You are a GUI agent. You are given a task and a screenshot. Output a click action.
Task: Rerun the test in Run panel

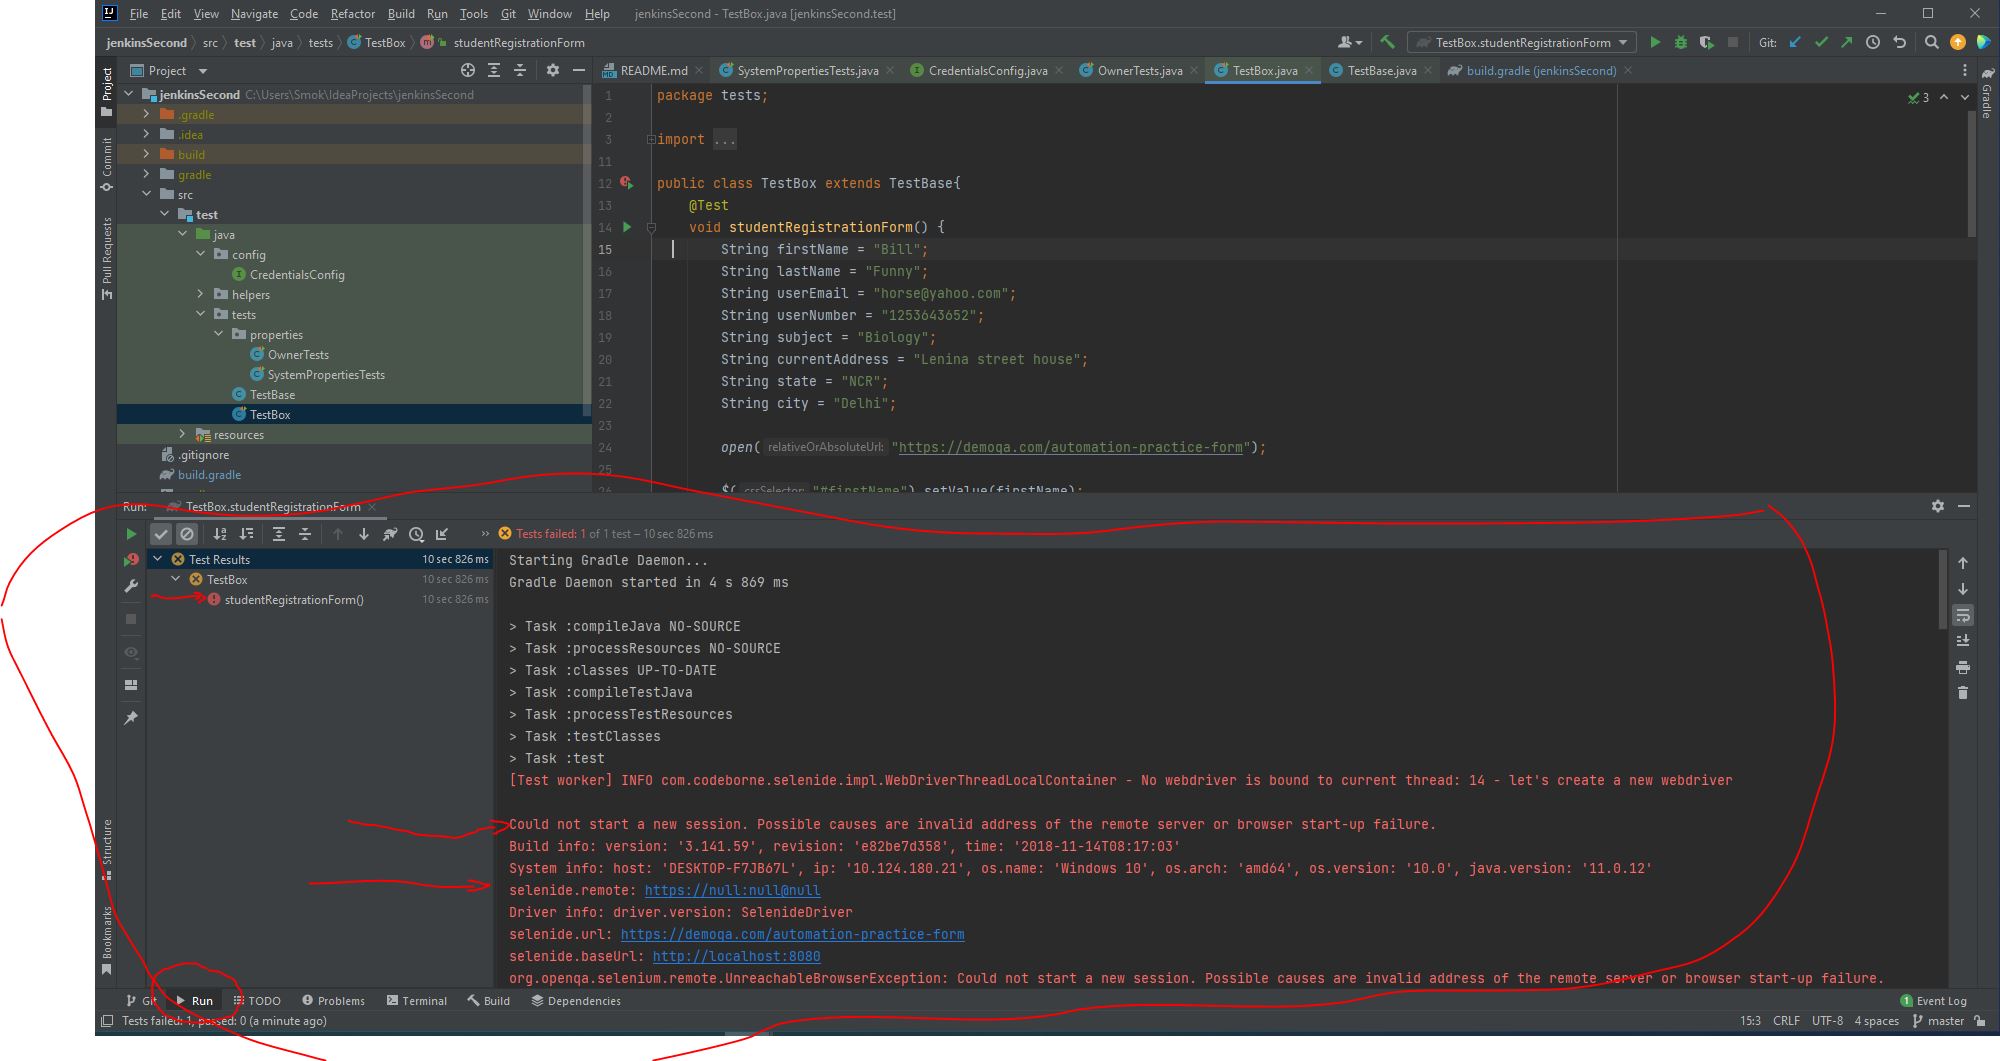coord(131,534)
